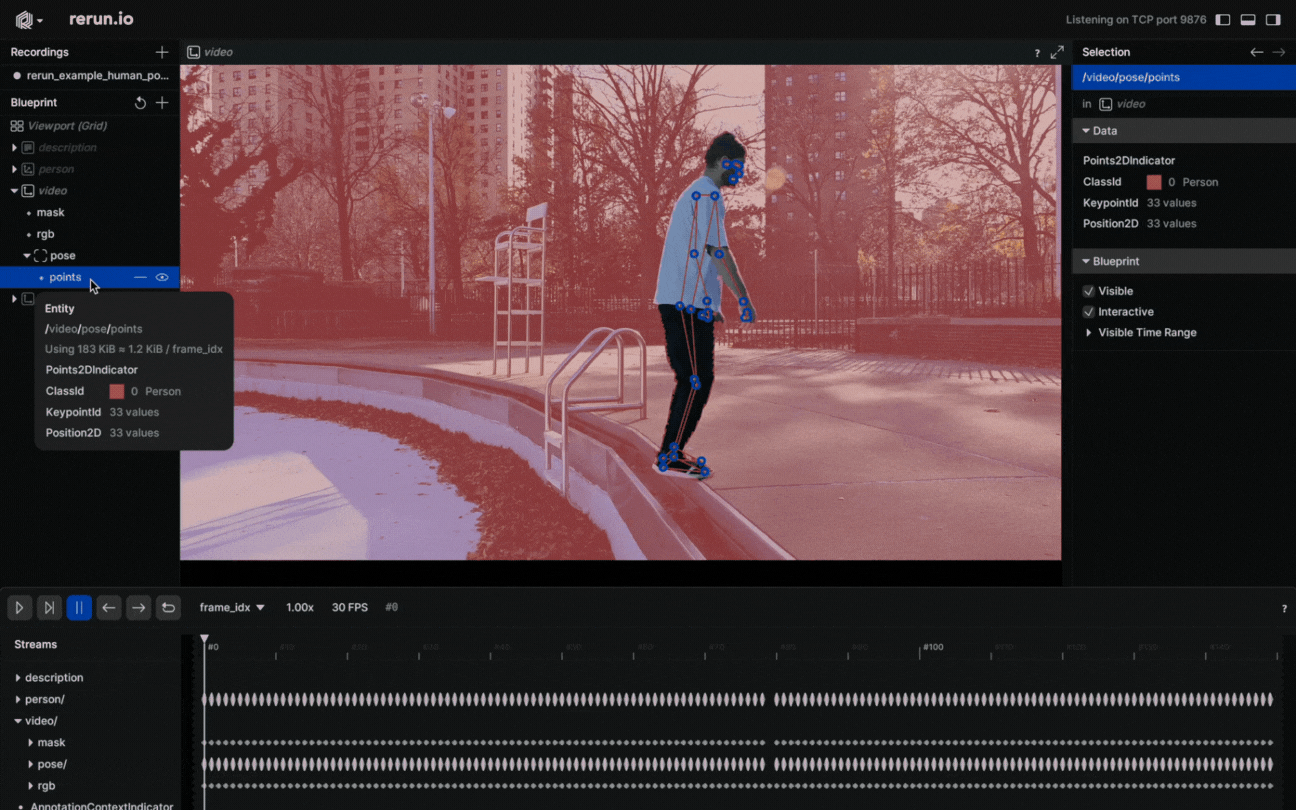Click 'Position2D 33 values' in Selection panel

pyautogui.click(x=1140, y=224)
